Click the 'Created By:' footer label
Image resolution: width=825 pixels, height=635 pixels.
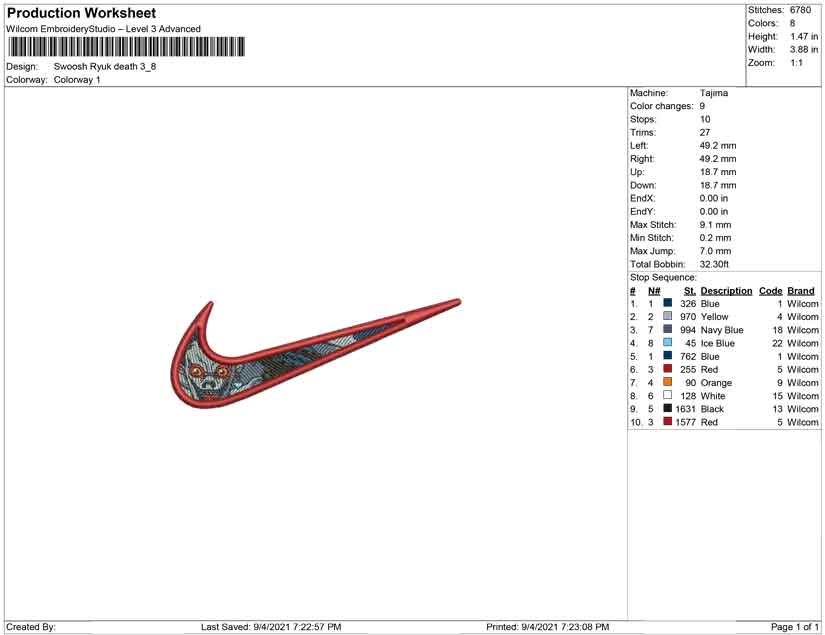pos(31,627)
